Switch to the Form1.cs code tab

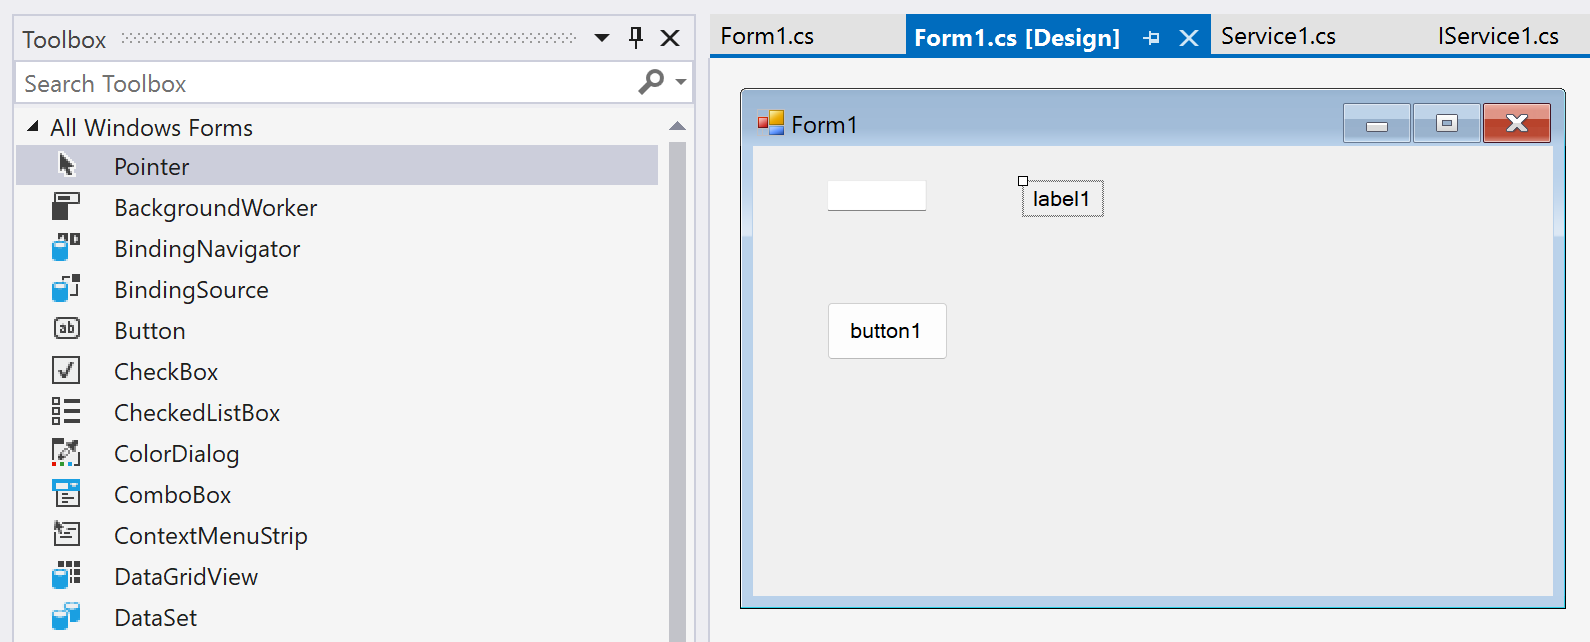768,36
